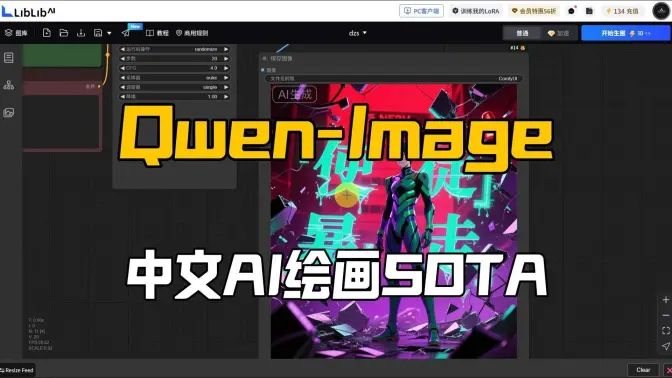The height and width of the screenshot is (378, 672).
Task: Decrease steps value 20 with left arrow
Action: click(123, 59)
